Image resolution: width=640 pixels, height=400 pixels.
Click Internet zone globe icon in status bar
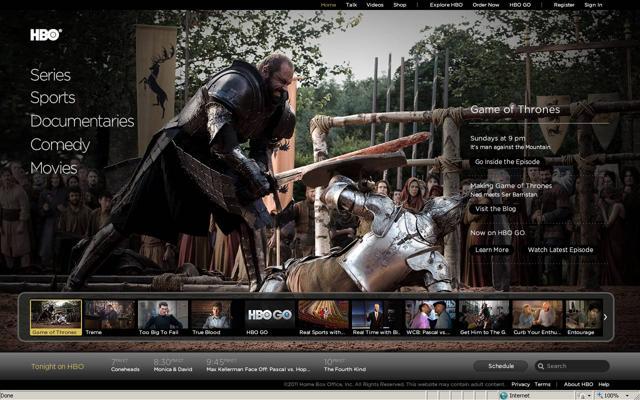click(x=504, y=396)
